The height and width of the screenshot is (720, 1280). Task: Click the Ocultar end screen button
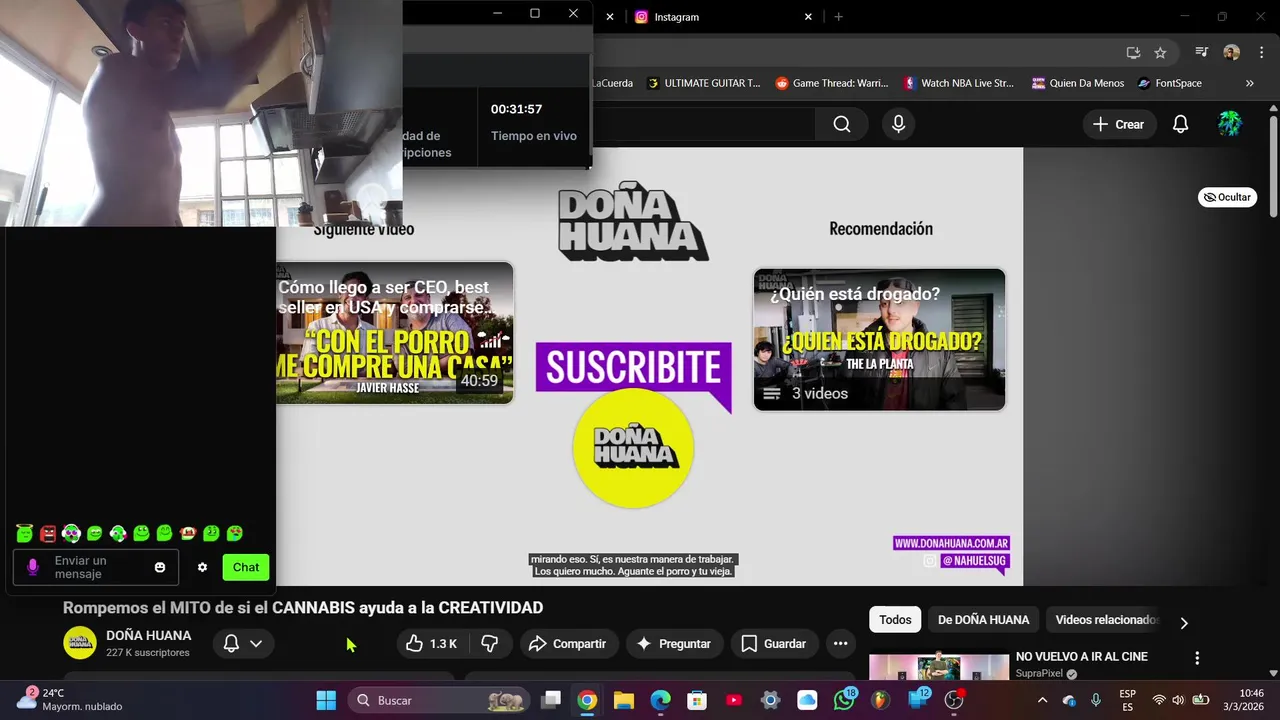click(x=1227, y=197)
